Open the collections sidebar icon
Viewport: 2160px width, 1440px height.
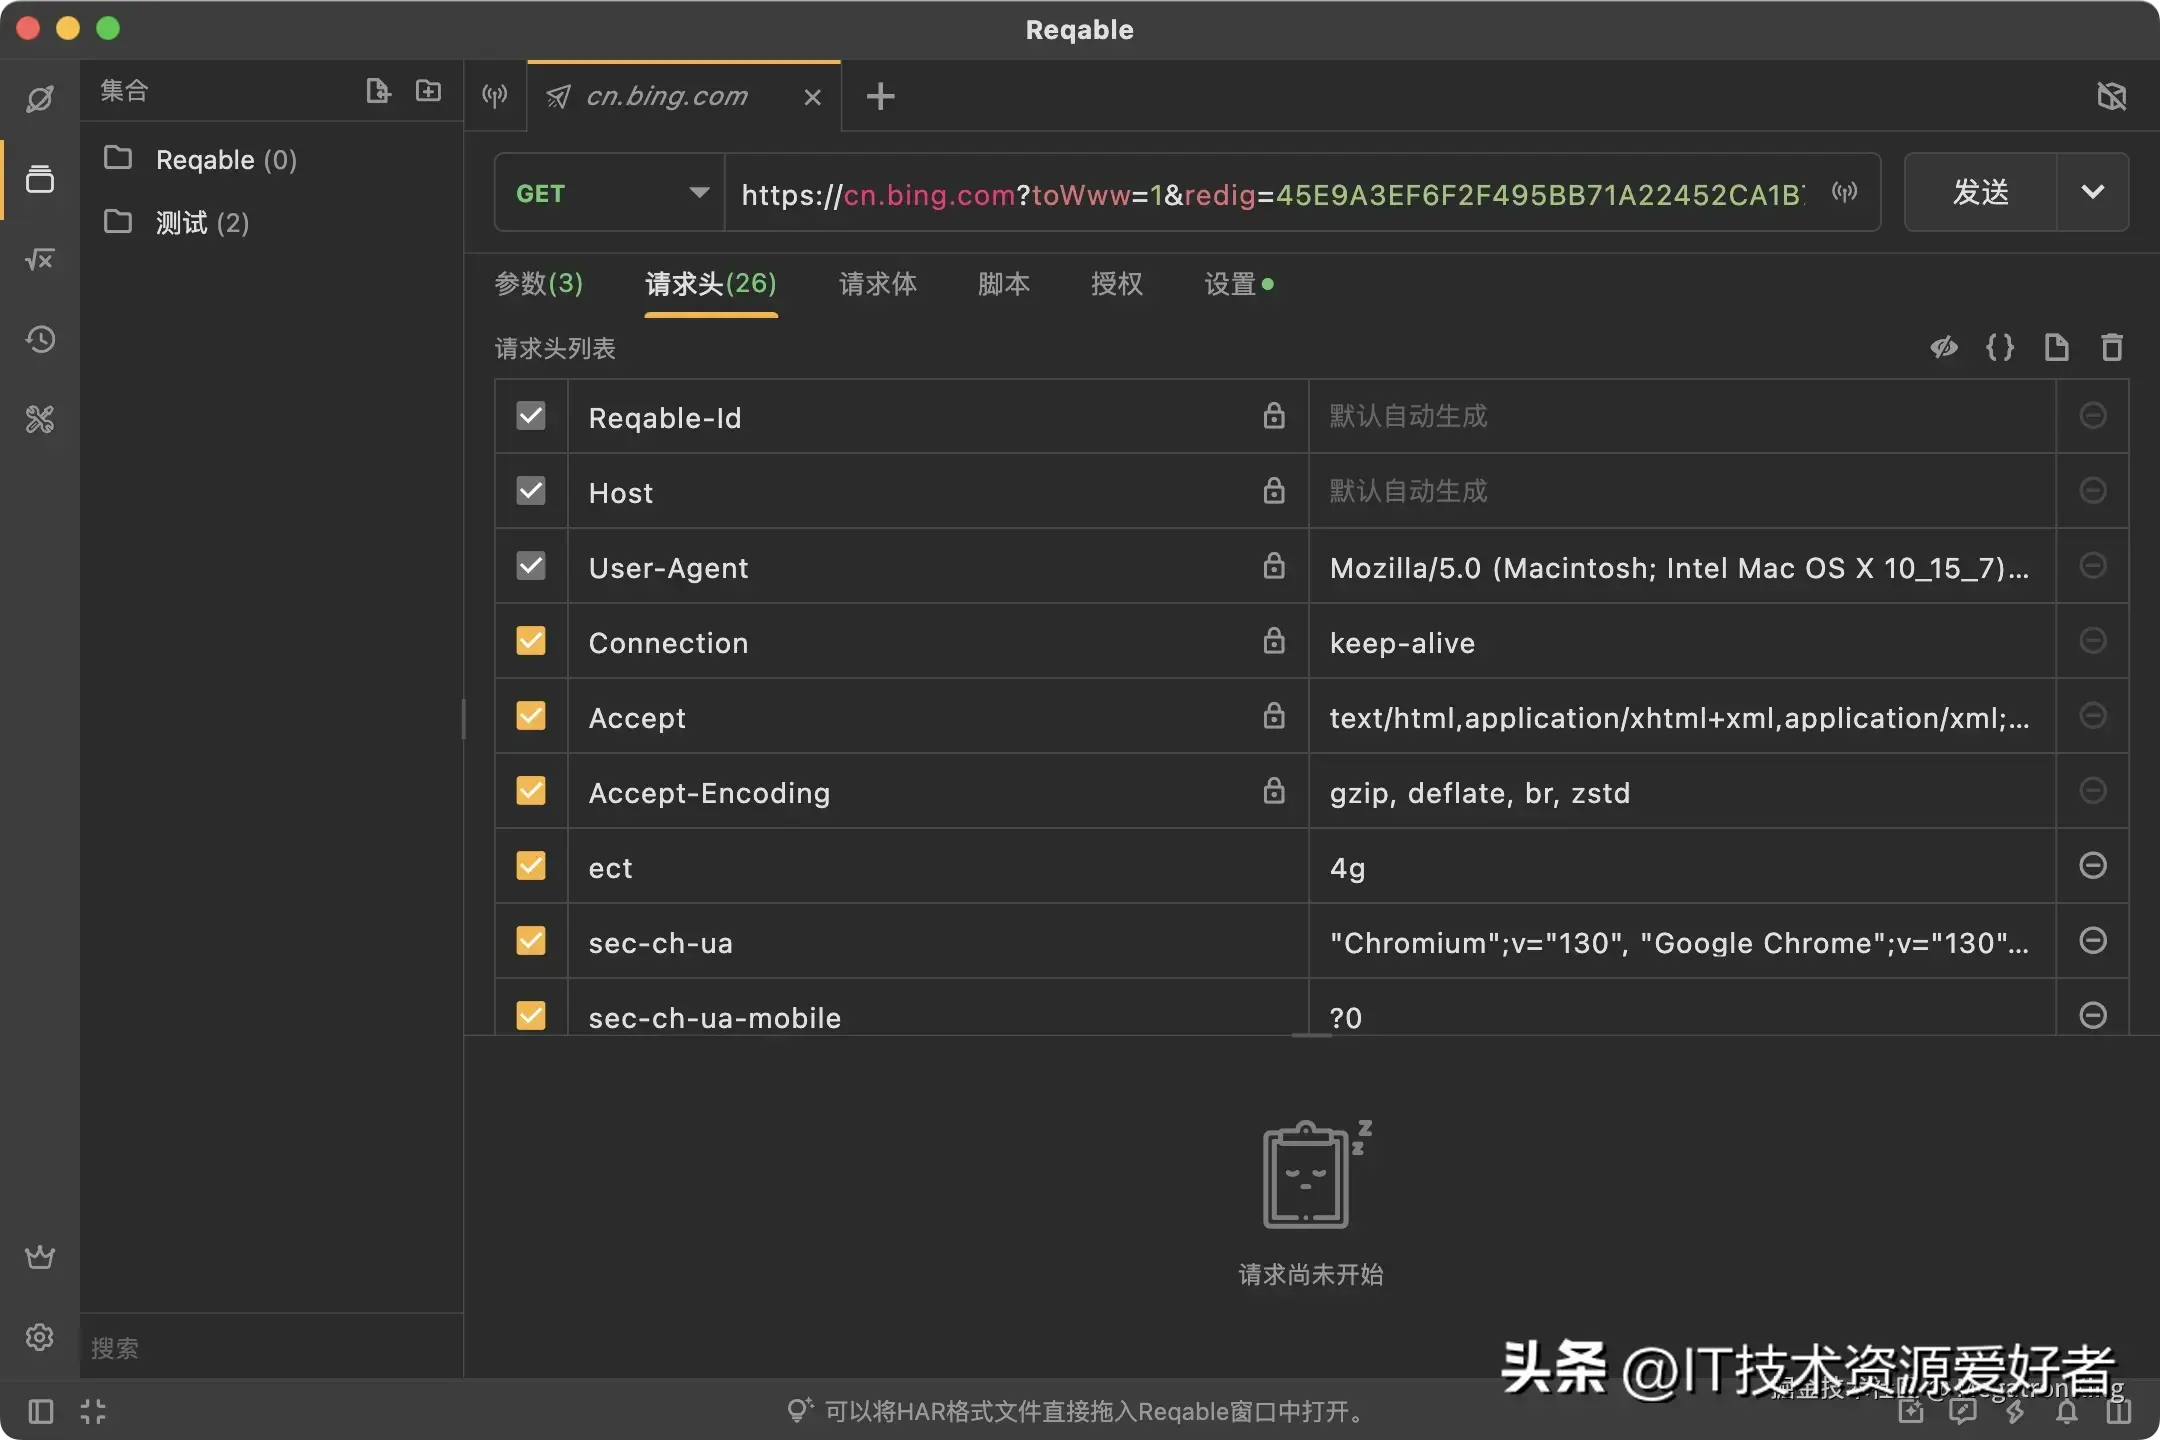pos(40,179)
